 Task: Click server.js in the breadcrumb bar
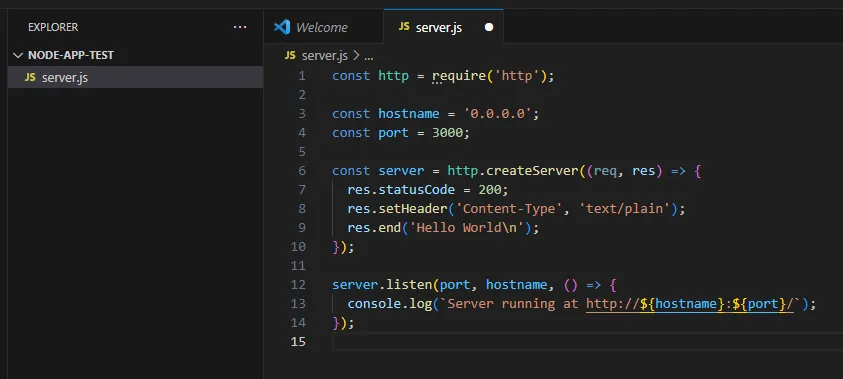(x=325, y=56)
